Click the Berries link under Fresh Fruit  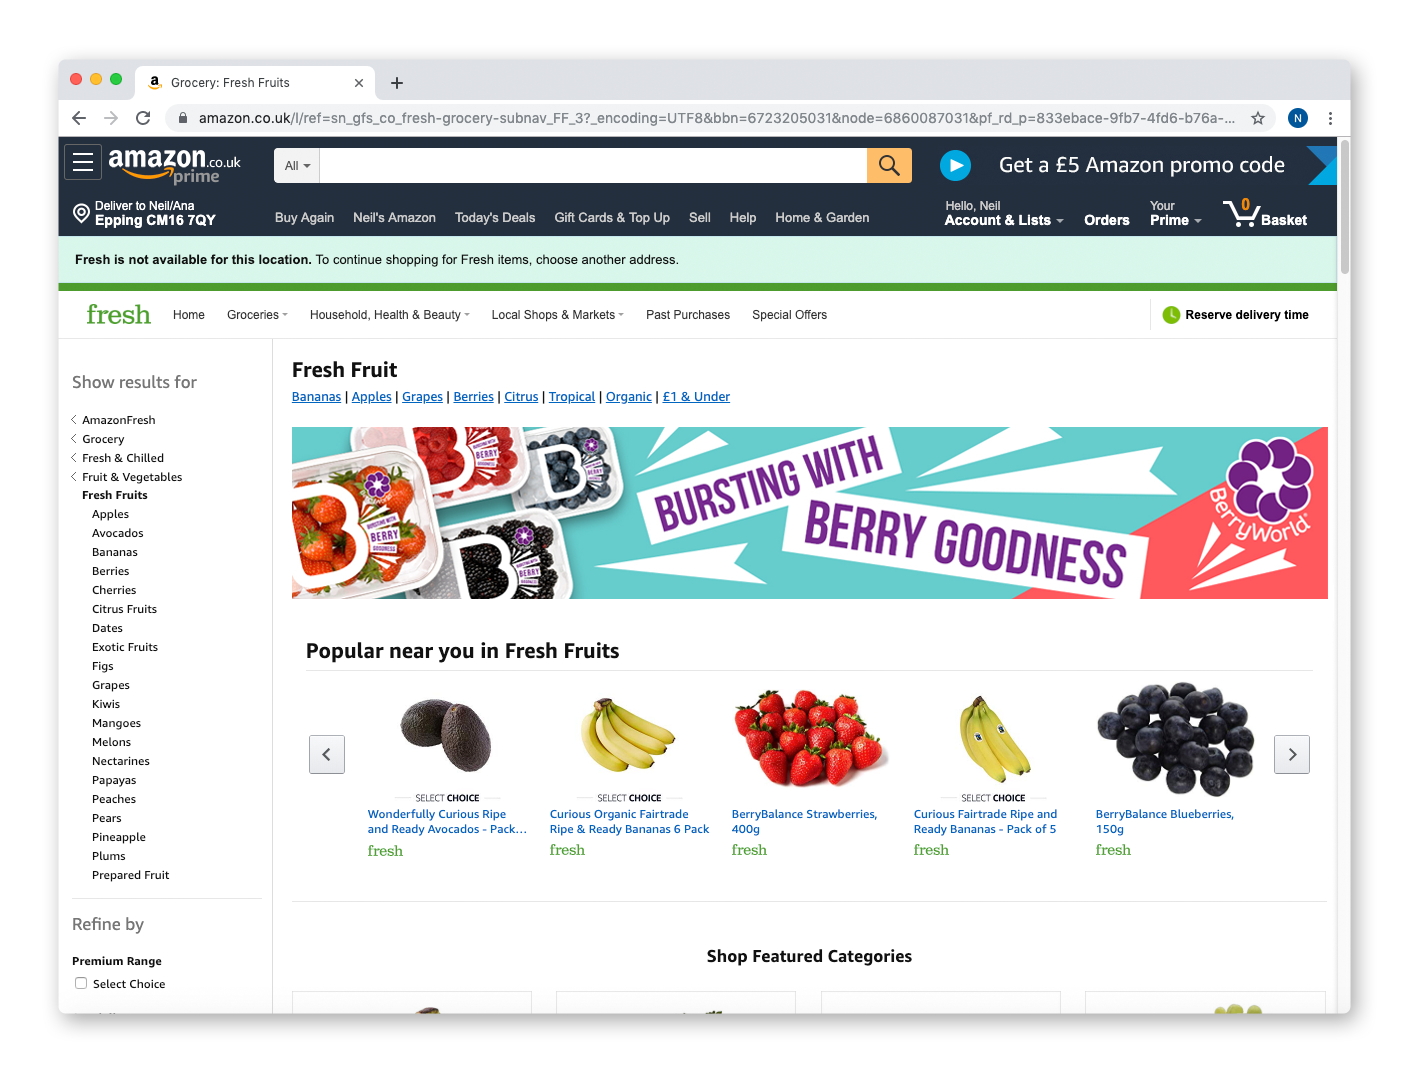click(x=473, y=397)
